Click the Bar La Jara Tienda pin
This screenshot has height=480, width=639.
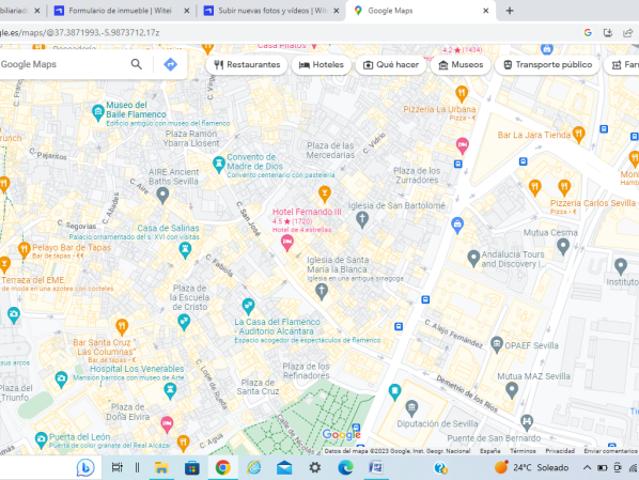[579, 134]
